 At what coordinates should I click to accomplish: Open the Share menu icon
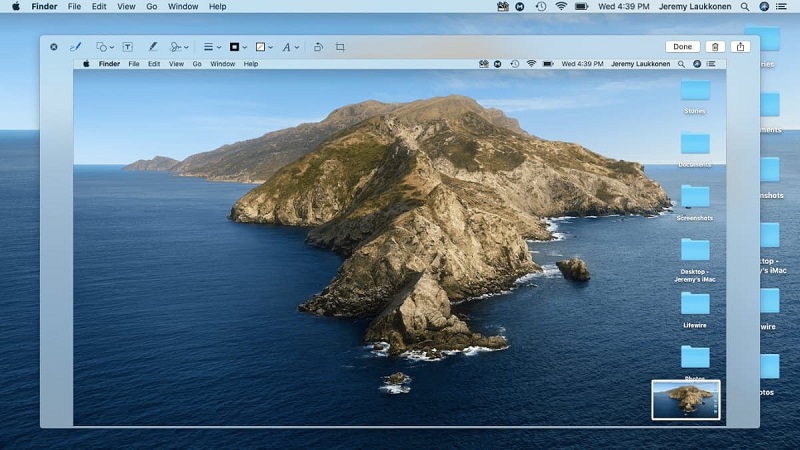point(740,47)
